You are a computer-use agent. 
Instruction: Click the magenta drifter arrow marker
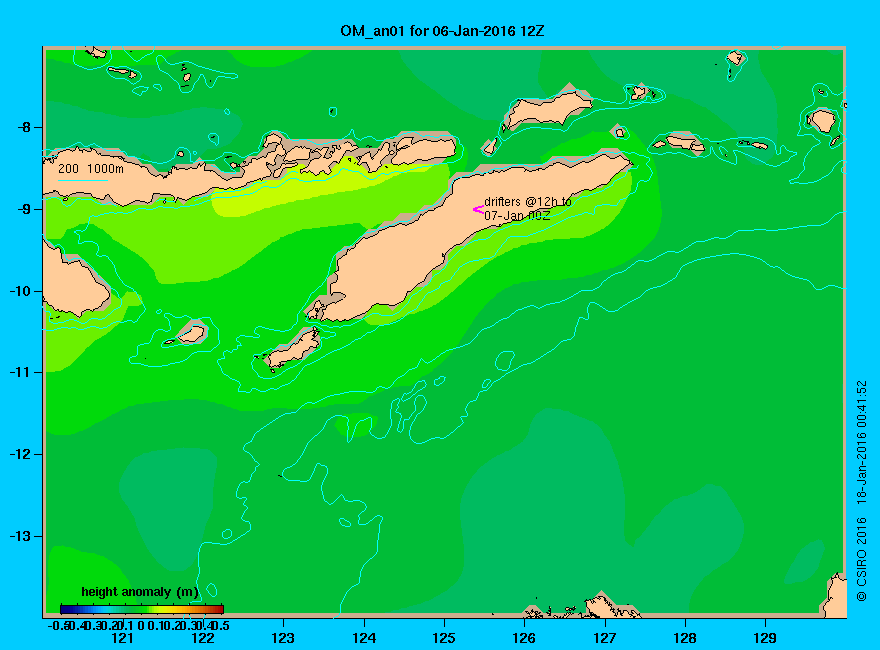[x=478, y=209]
